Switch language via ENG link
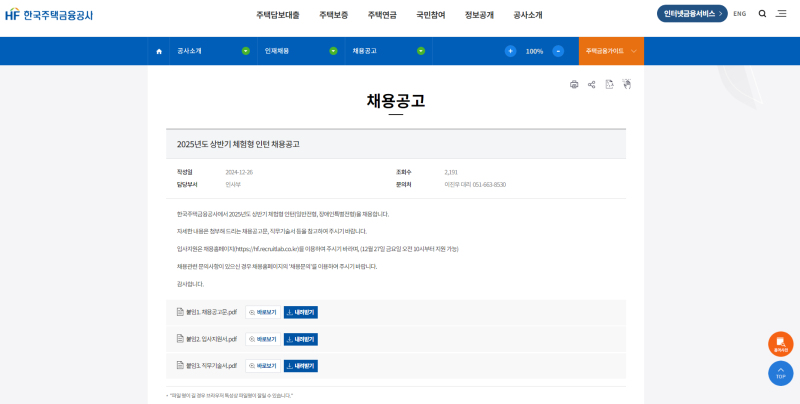800x404 pixels. 739,14
